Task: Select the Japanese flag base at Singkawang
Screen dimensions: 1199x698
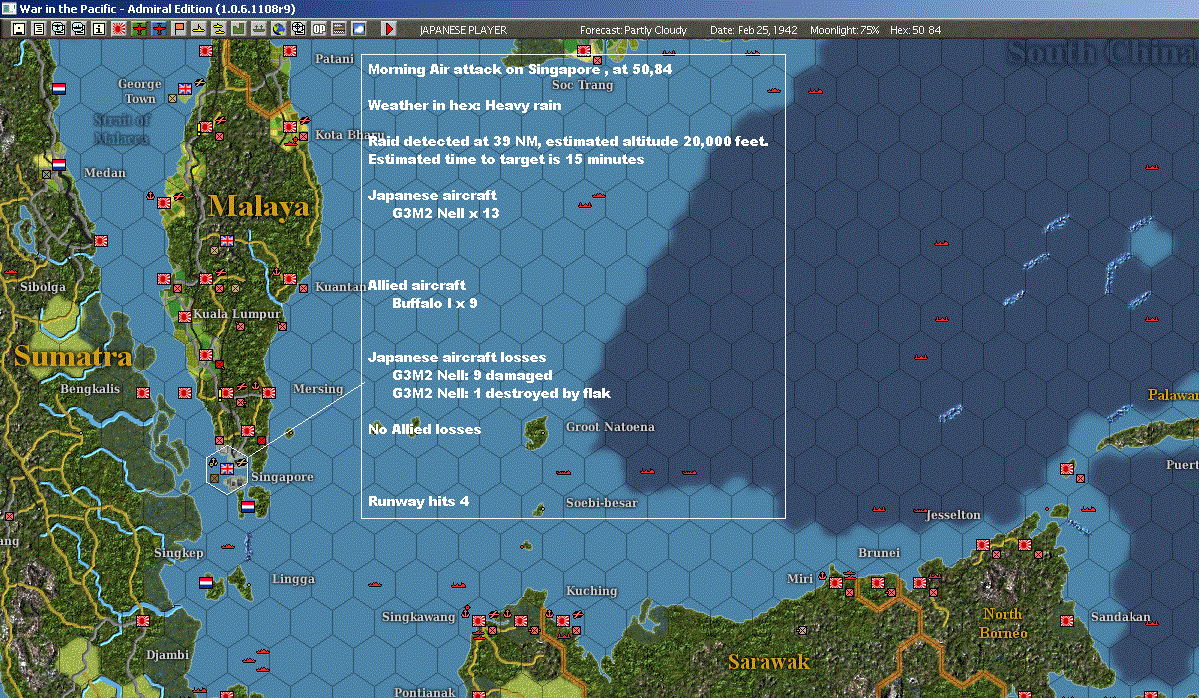Action: tap(479, 621)
